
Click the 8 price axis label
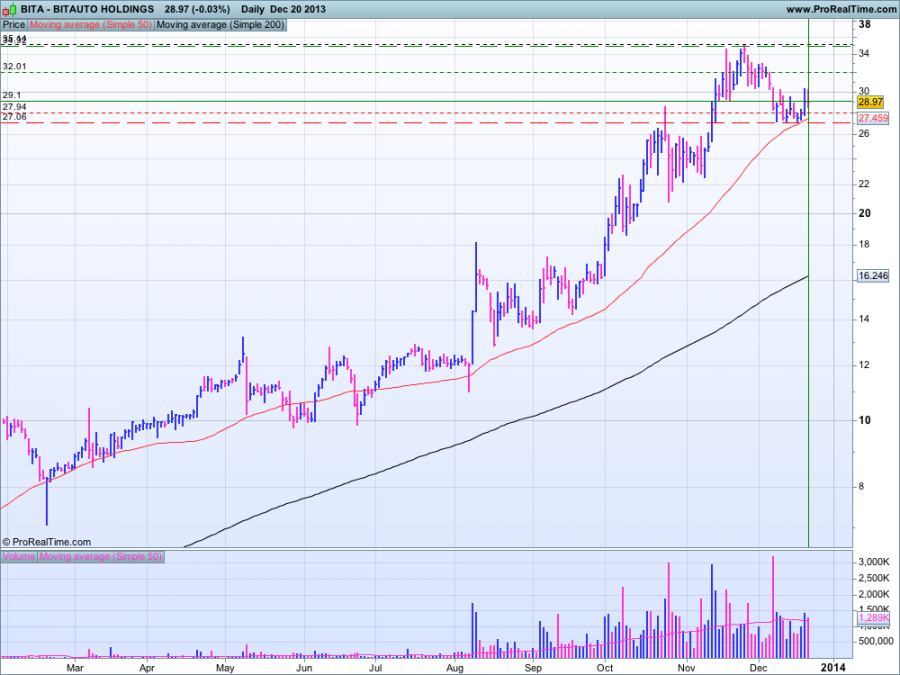(x=861, y=487)
